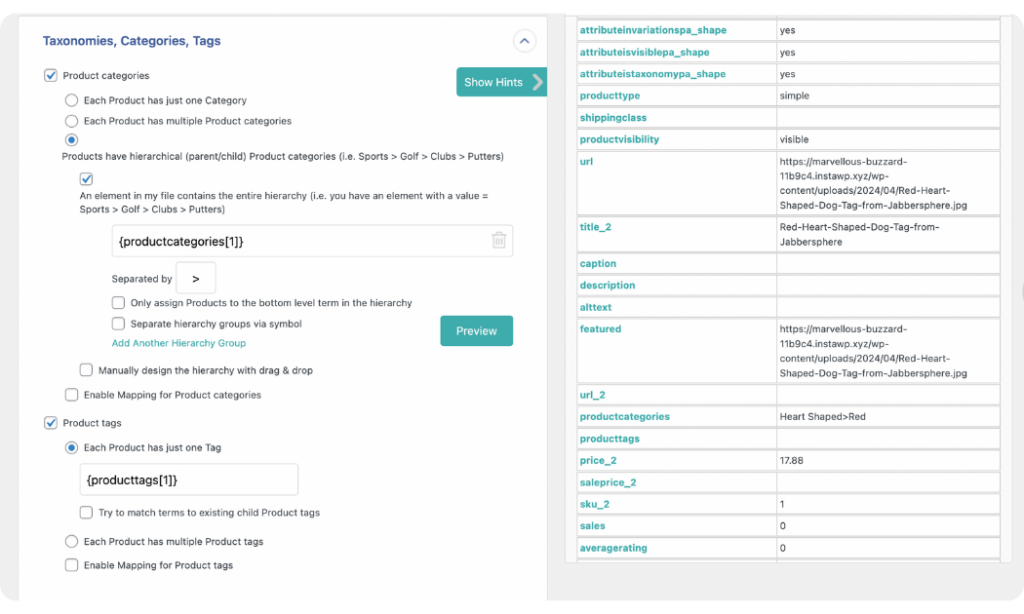The height and width of the screenshot is (614, 1024).
Task: Click the Preview button
Action: tap(476, 331)
